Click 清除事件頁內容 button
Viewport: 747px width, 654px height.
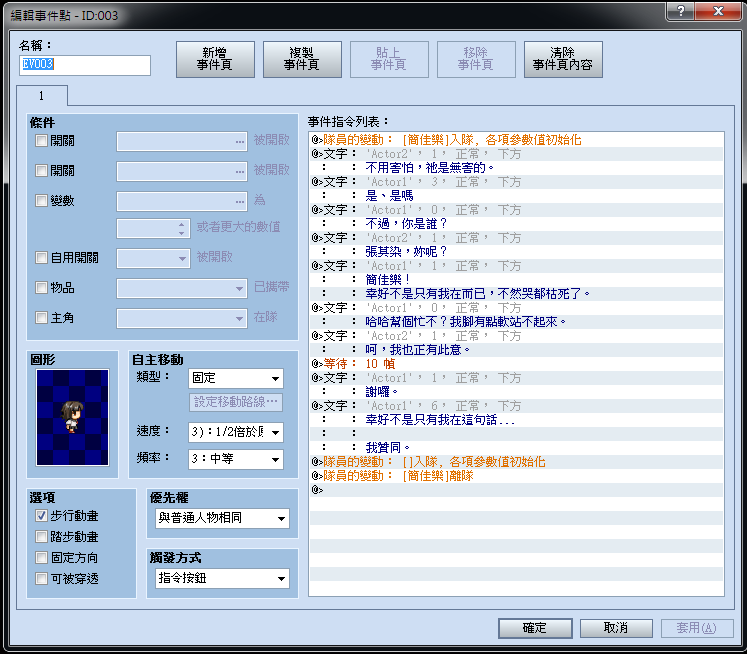[563, 60]
